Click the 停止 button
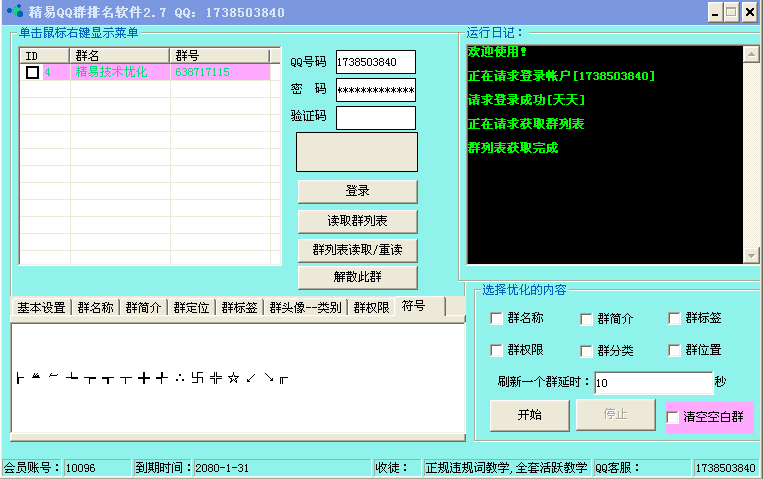This screenshot has height=479, width=763. click(x=616, y=415)
